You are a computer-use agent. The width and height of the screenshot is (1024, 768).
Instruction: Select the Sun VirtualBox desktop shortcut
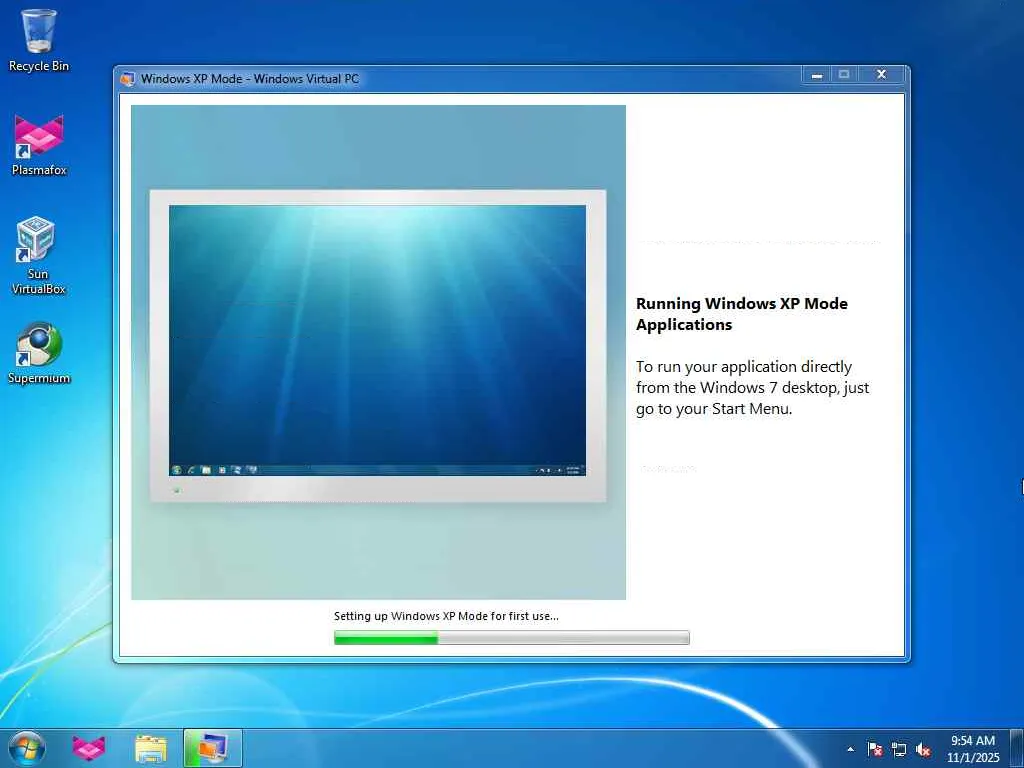[x=38, y=255]
